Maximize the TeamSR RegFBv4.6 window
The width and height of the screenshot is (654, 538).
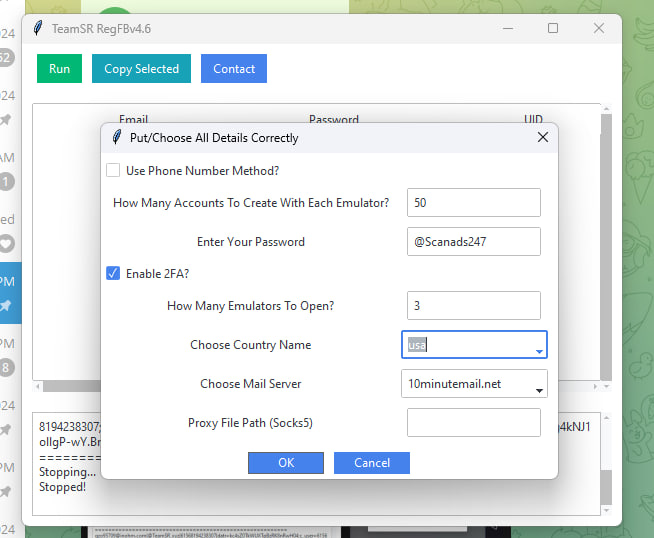tap(553, 28)
